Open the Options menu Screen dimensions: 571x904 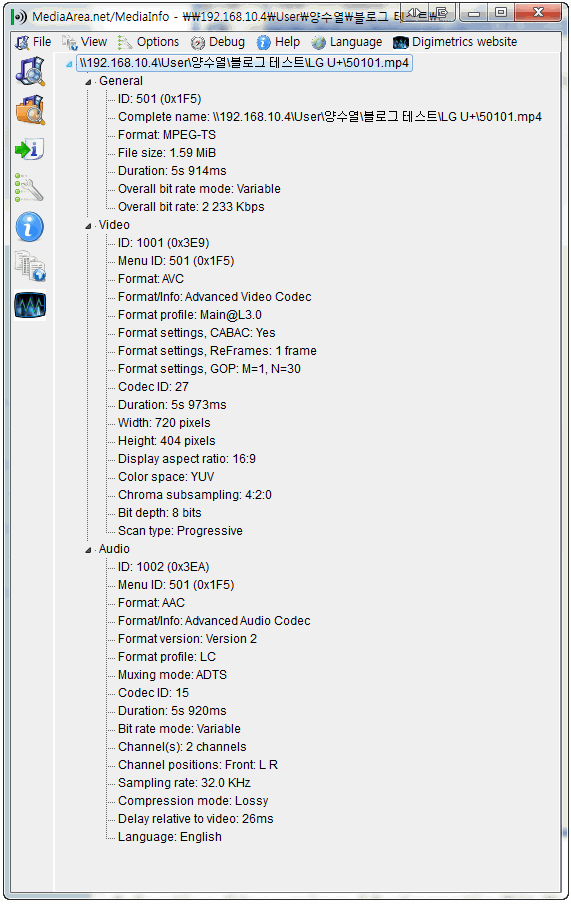(149, 42)
